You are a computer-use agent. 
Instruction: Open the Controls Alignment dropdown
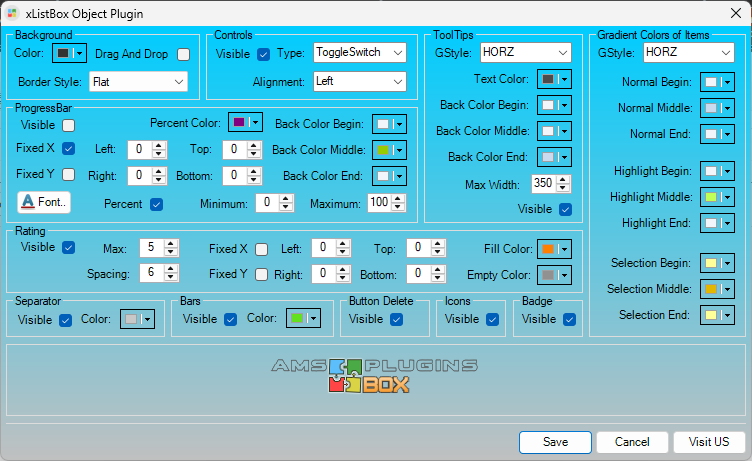(359, 81)
